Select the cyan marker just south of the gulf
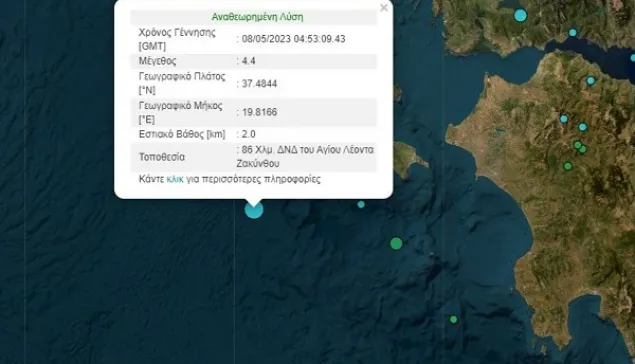Viewport: 635px width, 364px height. [x=591, y=81]
